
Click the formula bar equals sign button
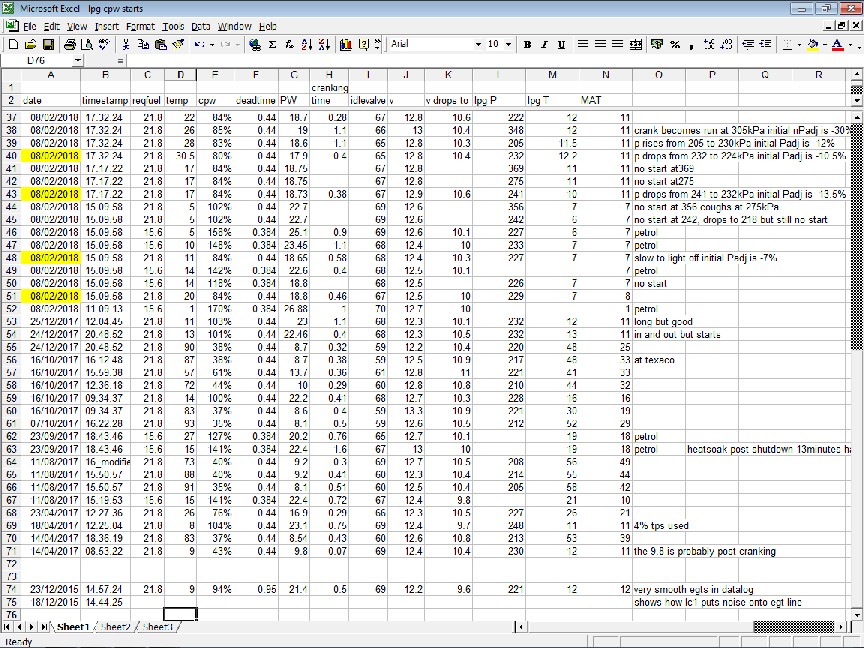[x=120, y=61]
